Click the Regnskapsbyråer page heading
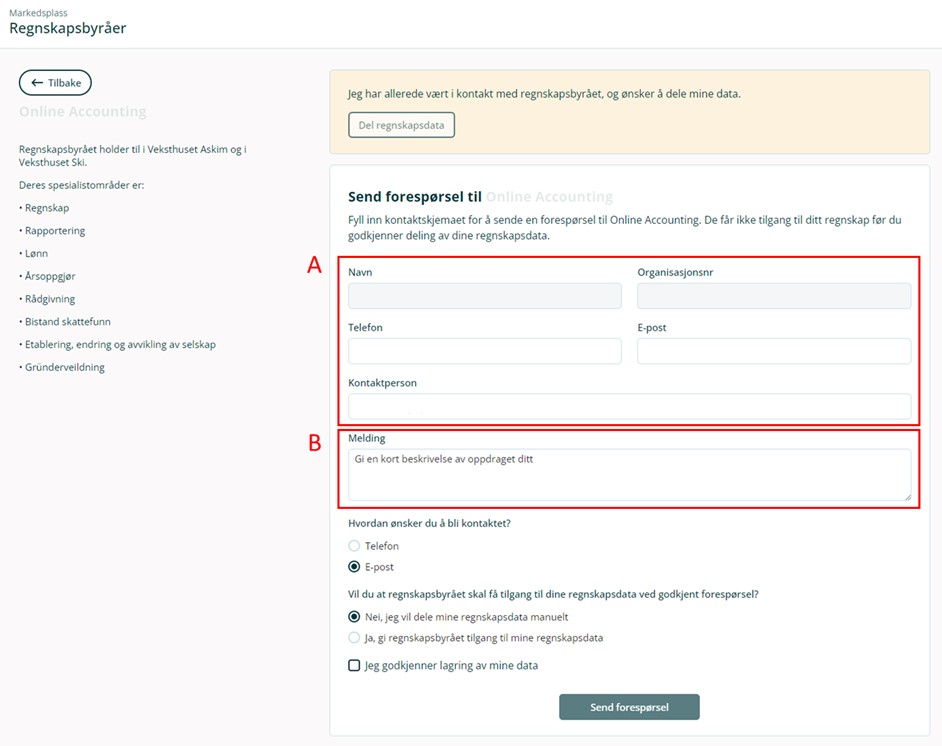This screenshot has height=746, width=942. pyautogui.click(x=67, y=29)
